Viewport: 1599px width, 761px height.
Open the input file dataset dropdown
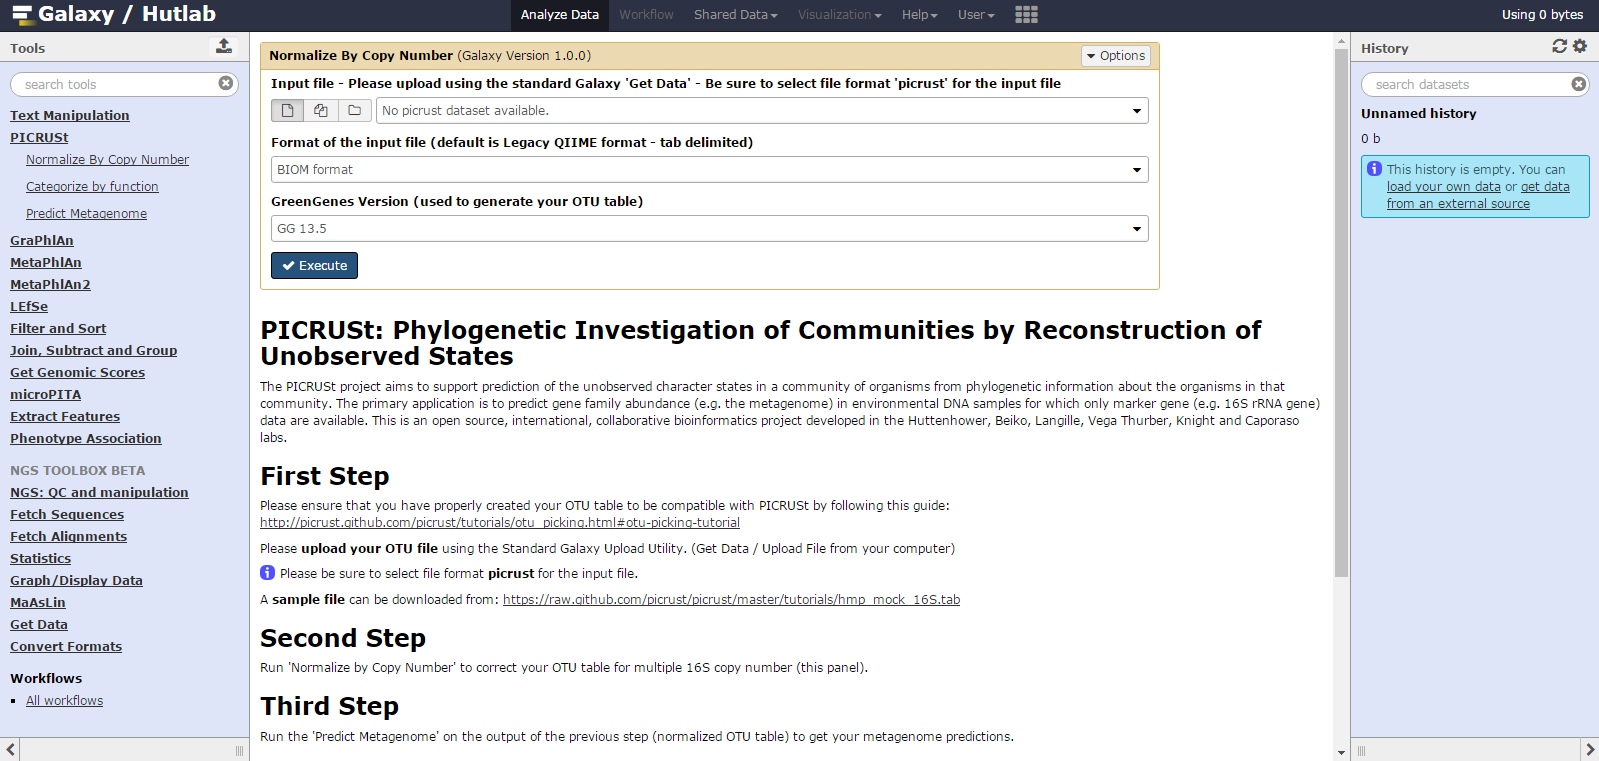[762, 110]
